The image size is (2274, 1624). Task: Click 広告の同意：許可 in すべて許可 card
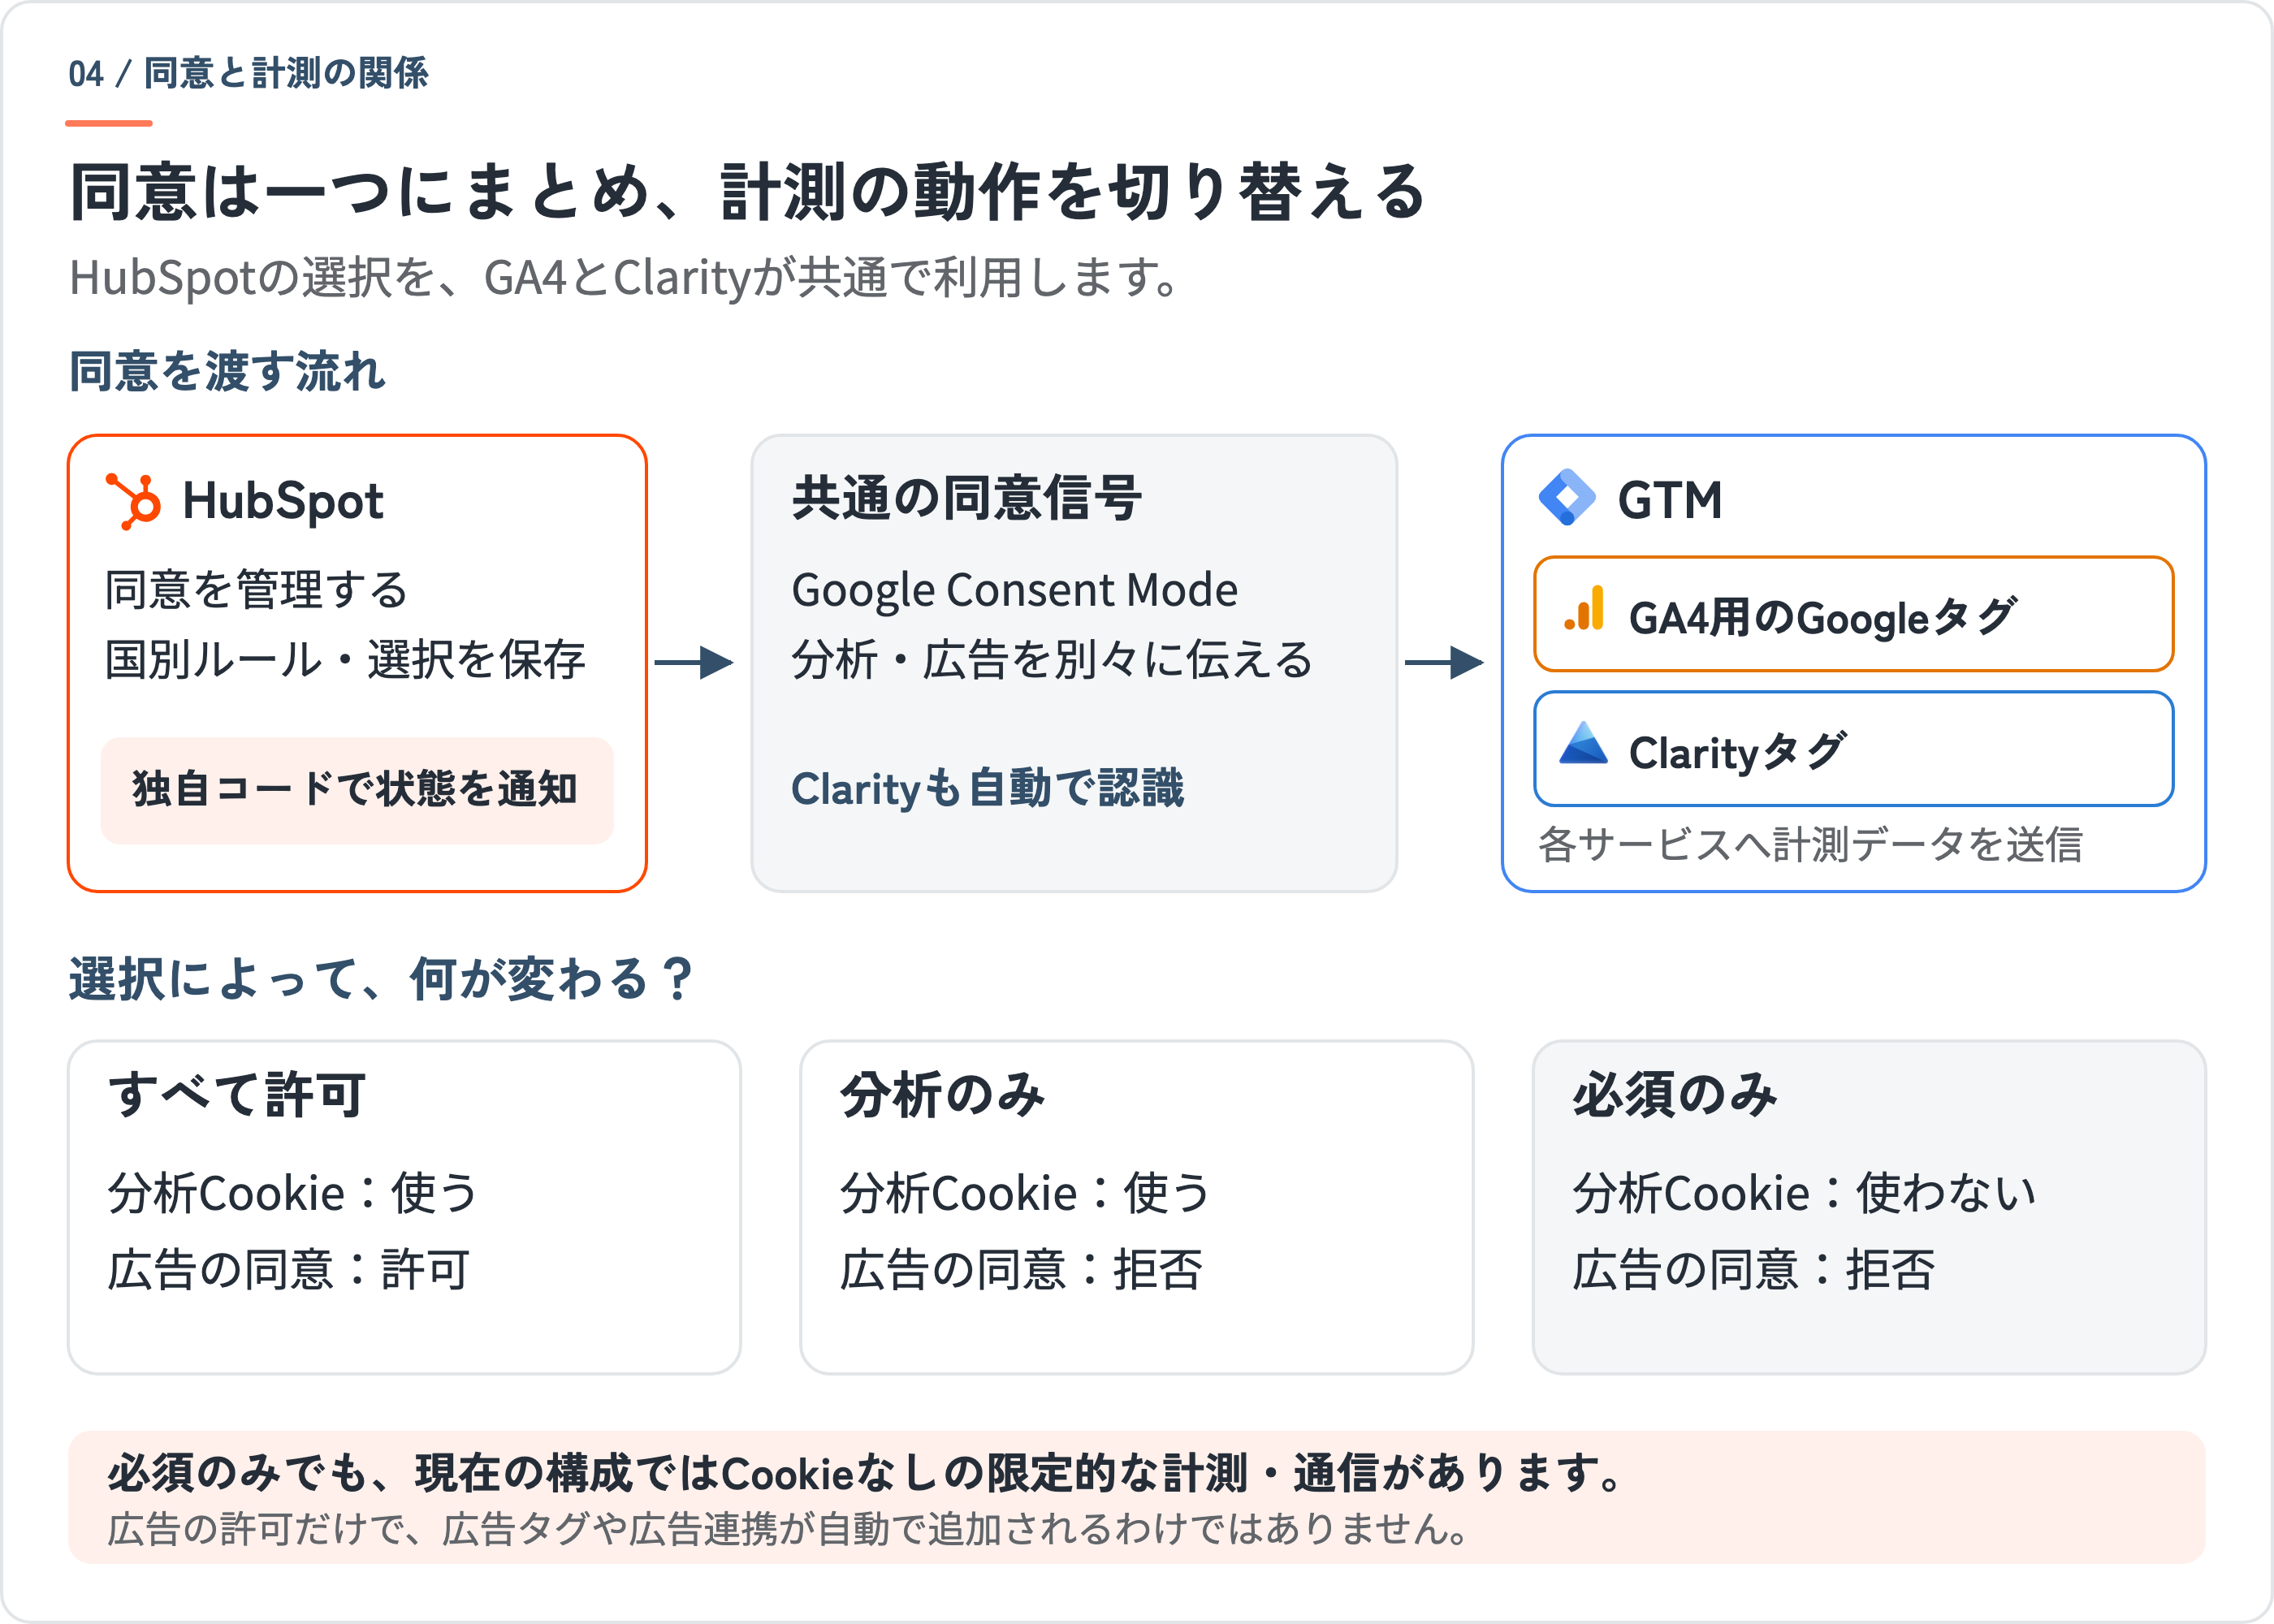tap(289, 1270)
